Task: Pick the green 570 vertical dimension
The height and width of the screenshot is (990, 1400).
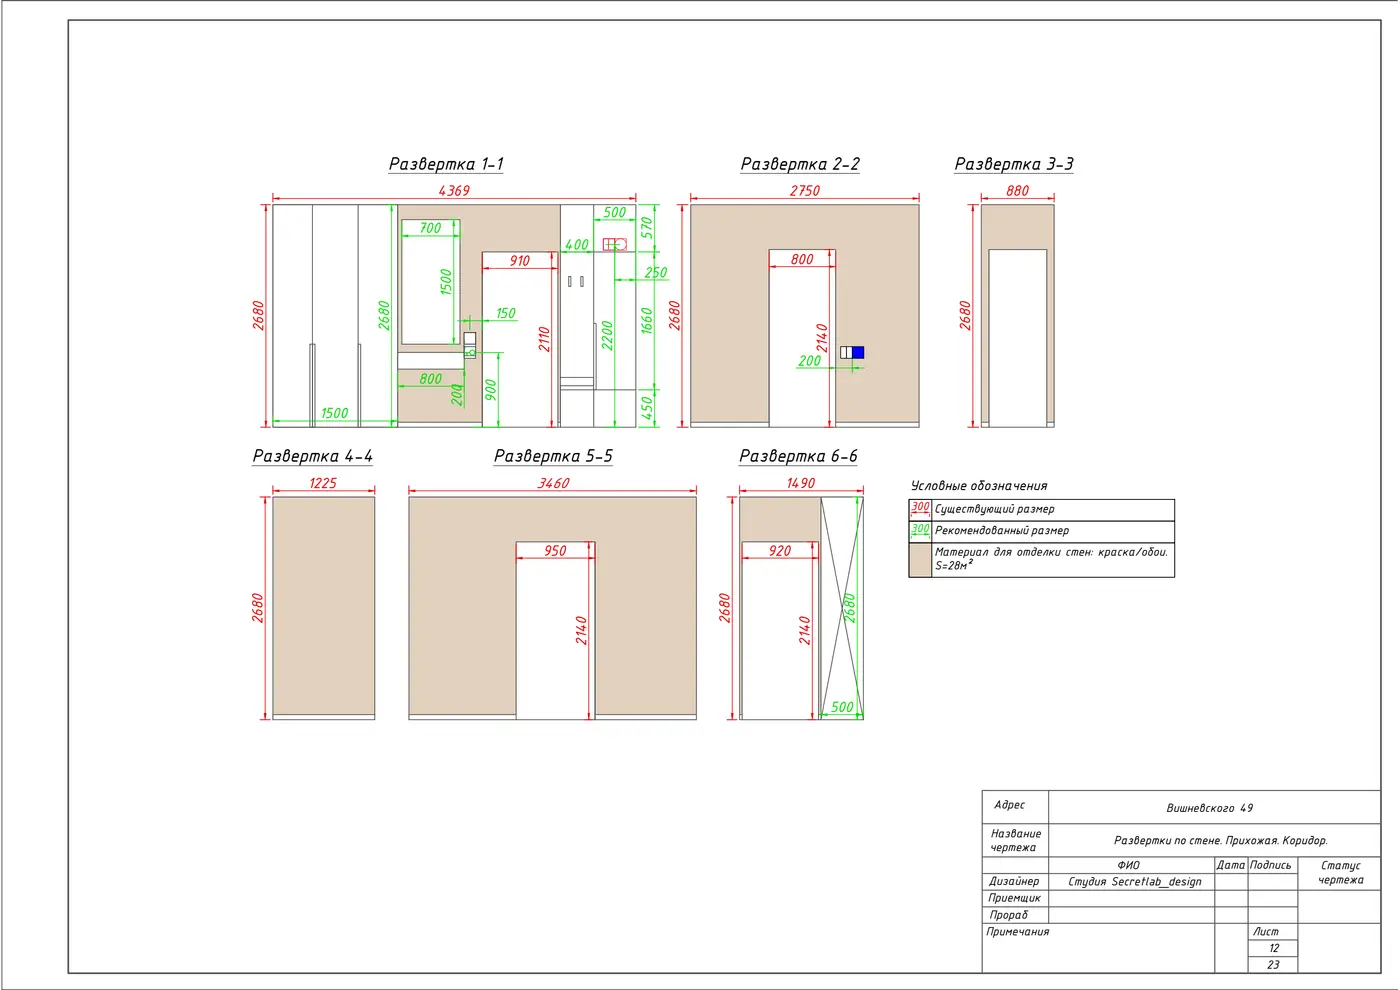Action: [646, 228]
